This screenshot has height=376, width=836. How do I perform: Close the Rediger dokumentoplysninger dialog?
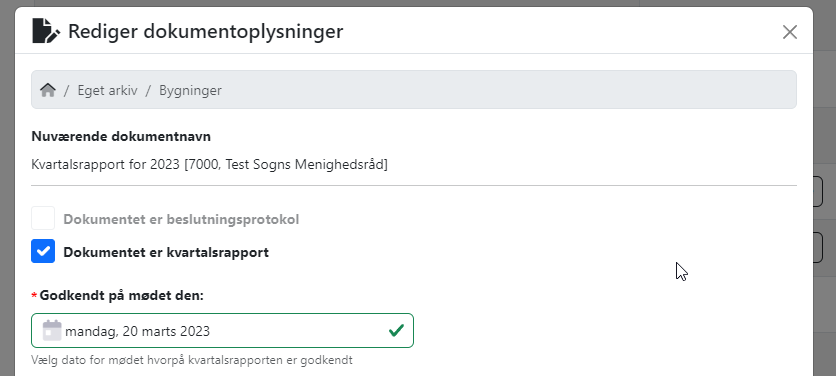789,32
